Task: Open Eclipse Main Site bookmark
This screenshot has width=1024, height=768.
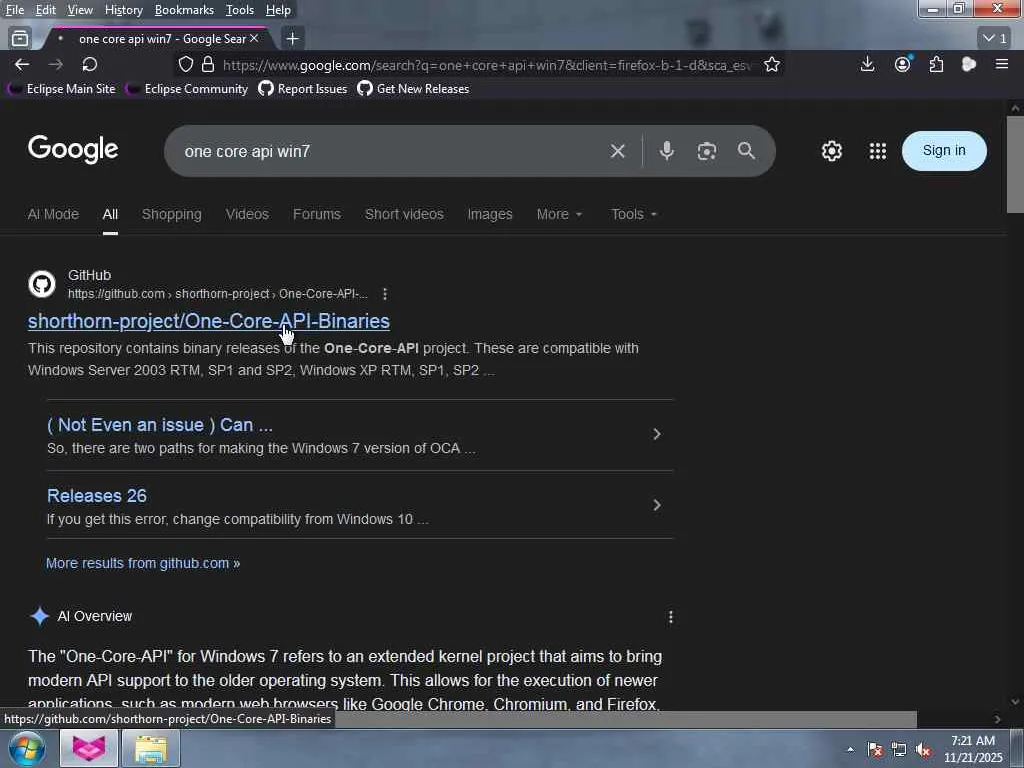Action: 62,89
